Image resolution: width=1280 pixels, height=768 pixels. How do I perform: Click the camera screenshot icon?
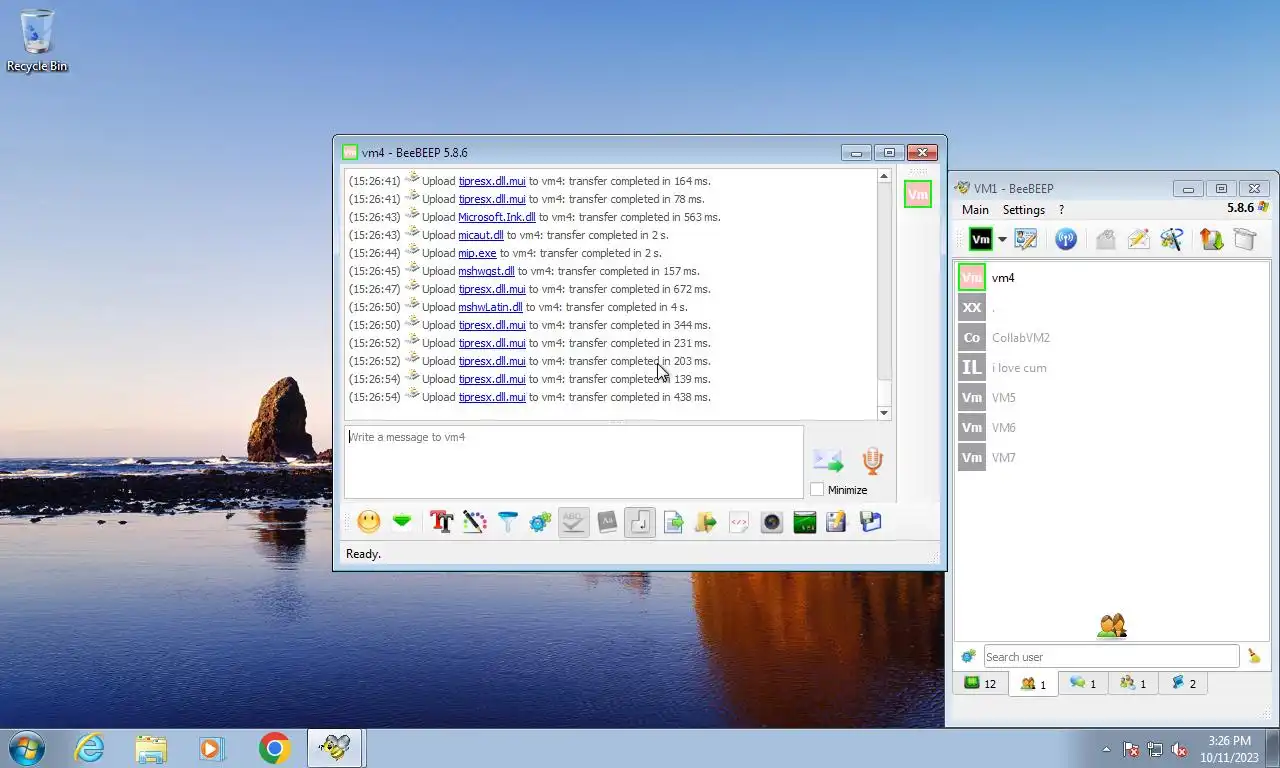[772, 522]
